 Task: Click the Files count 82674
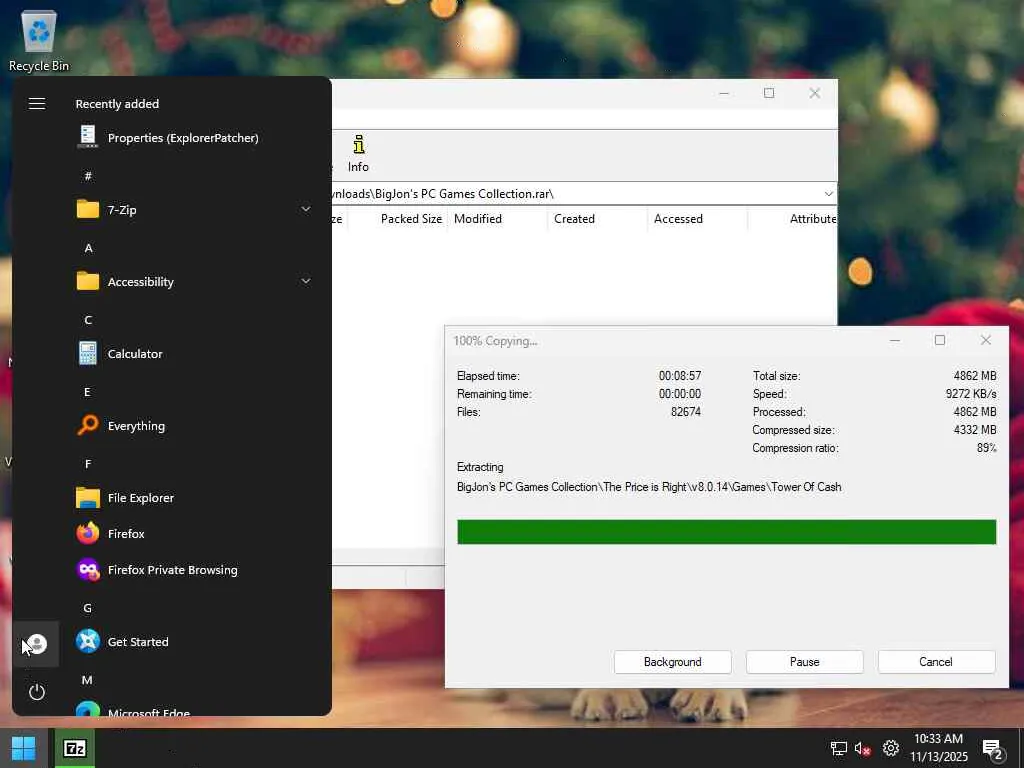(x=686, y=411)
